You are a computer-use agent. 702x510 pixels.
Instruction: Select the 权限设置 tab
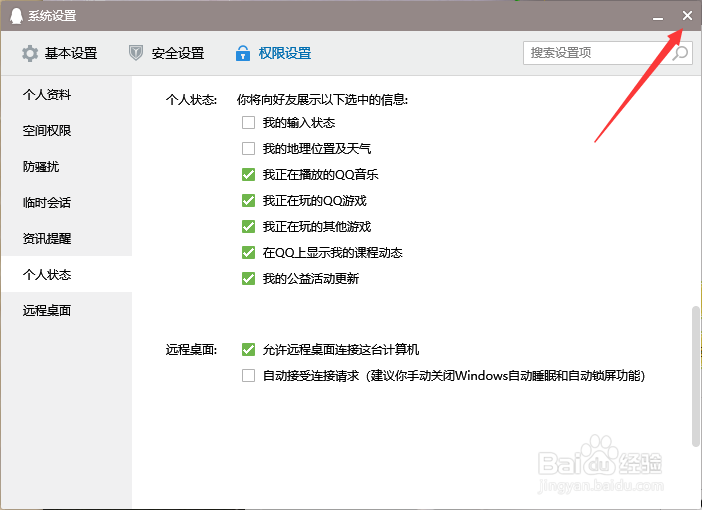click(274, 53)
